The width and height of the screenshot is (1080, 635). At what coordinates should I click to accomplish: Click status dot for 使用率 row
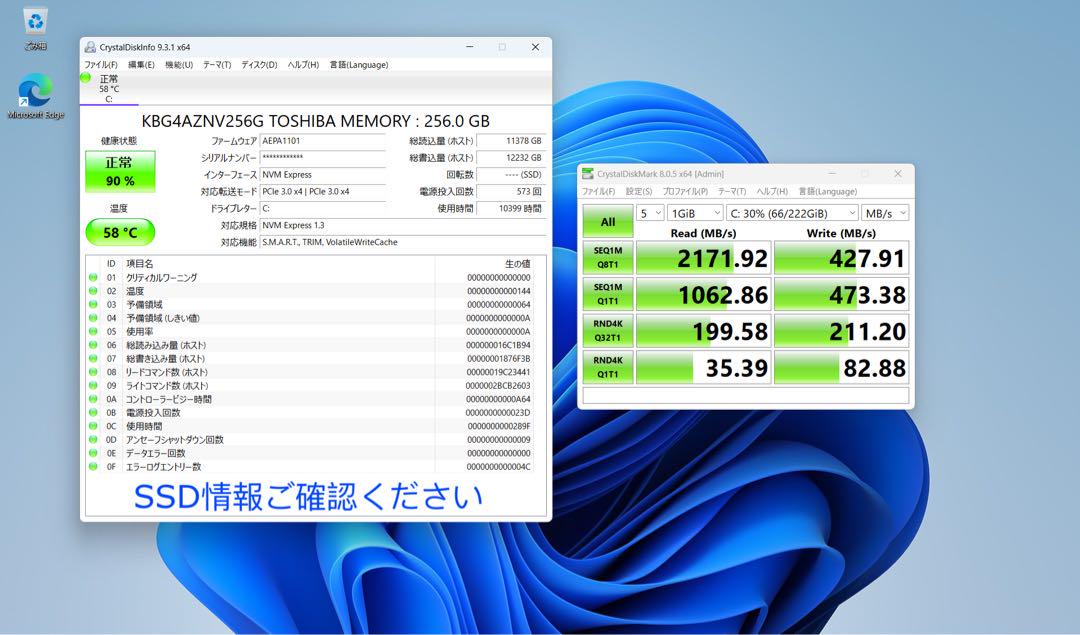pos(93,331)
